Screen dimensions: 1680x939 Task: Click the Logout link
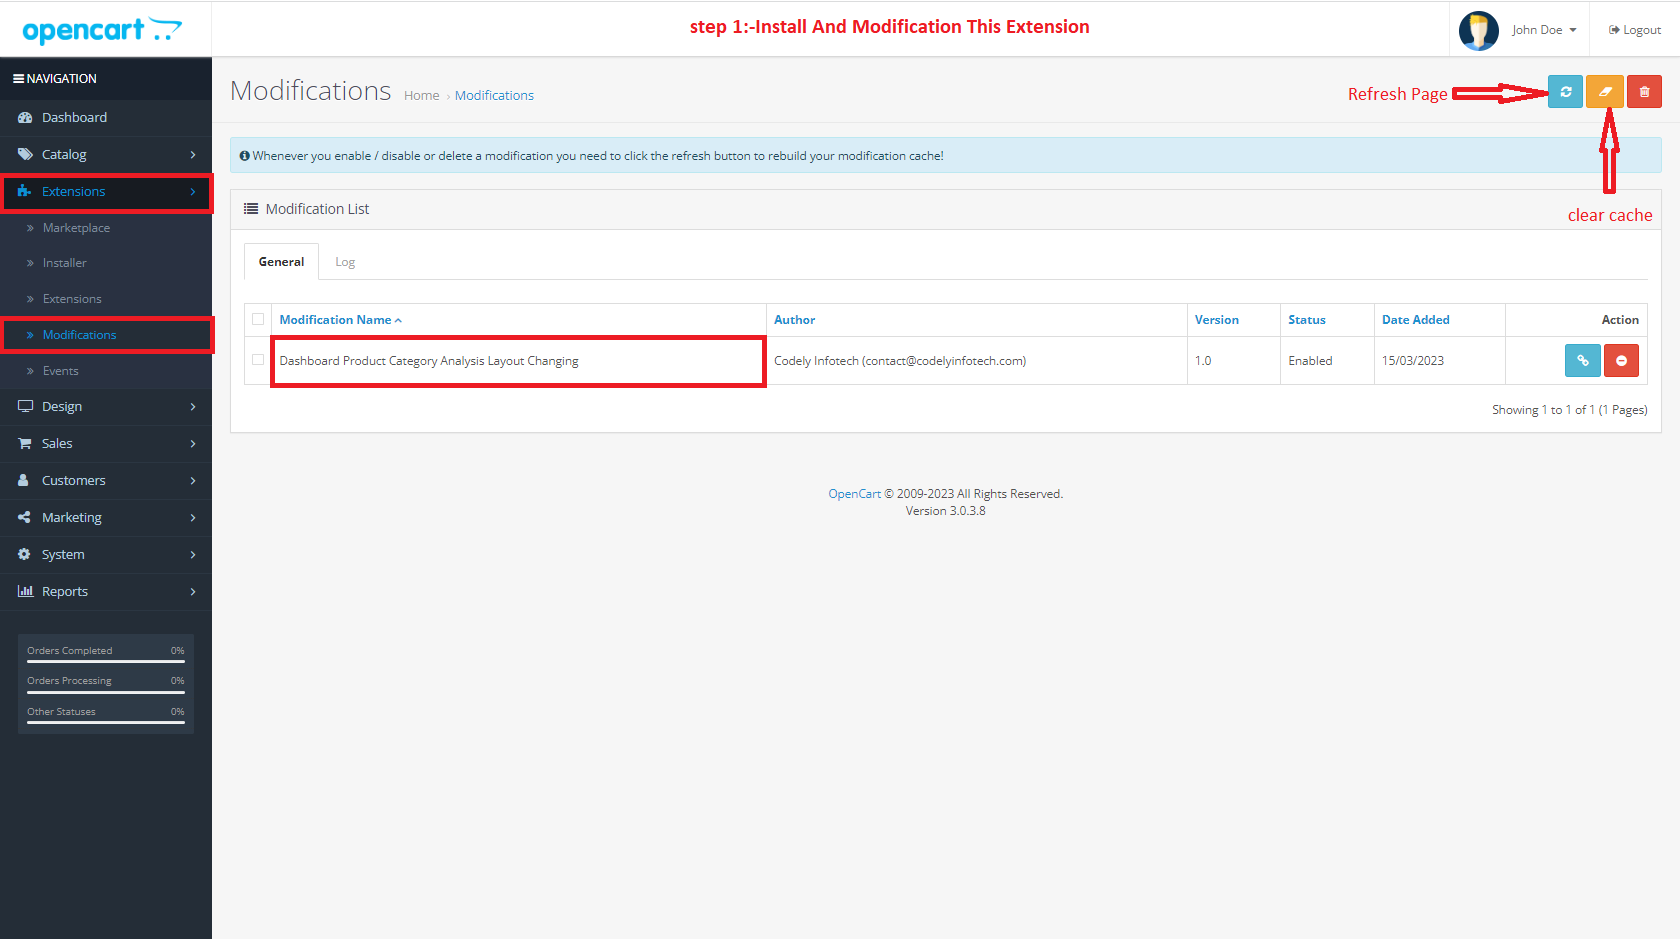pos(1635,30)
